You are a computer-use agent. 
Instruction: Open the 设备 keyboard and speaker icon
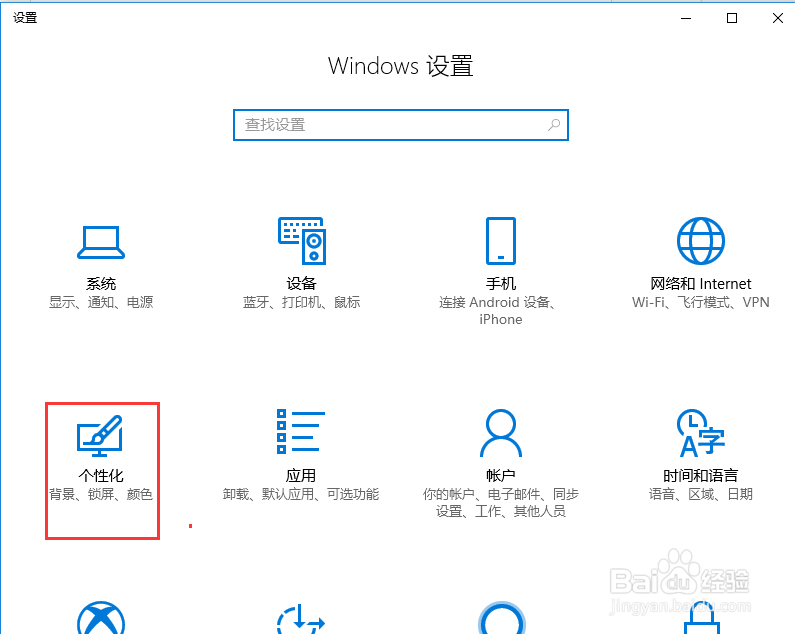[x=302, y=241]
